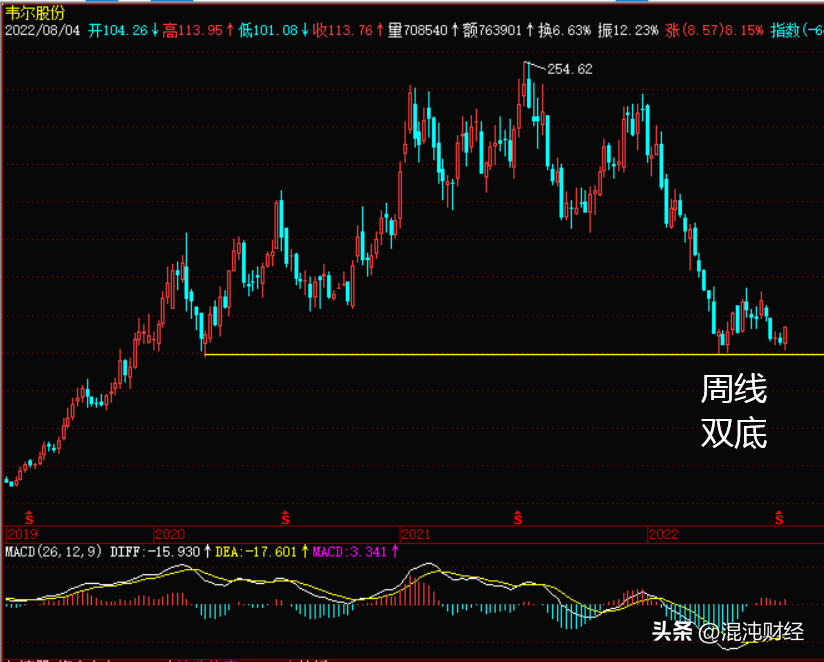The height and width of the screenshot is (662, 824).
Task: Click the S marker in the 2020 section
Action: tap(285, 518)
